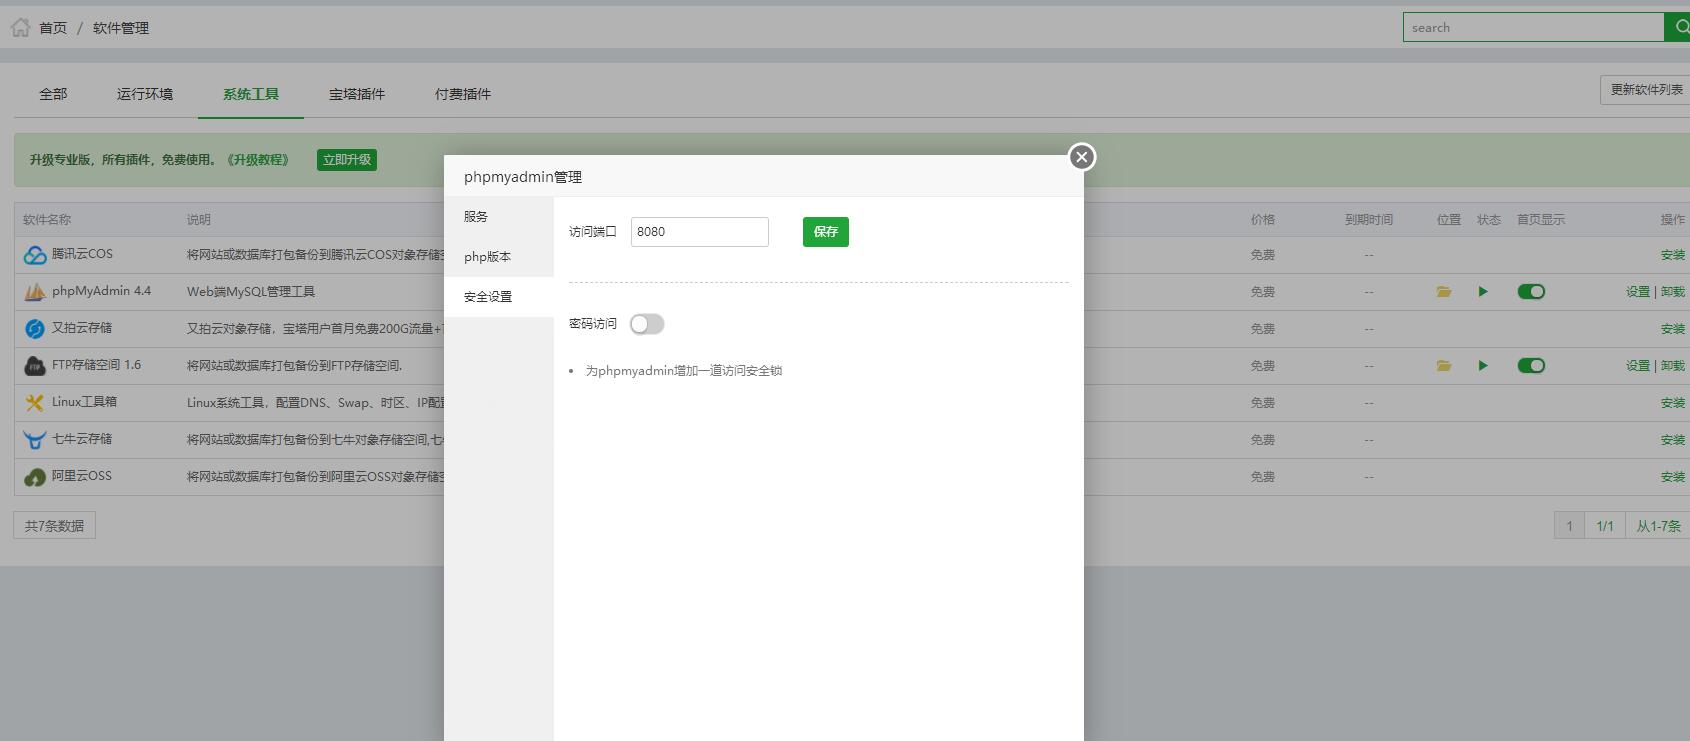1690x741 pixels.
Task: Switch to the 运行环境 tab
Action: coord(145,94)
